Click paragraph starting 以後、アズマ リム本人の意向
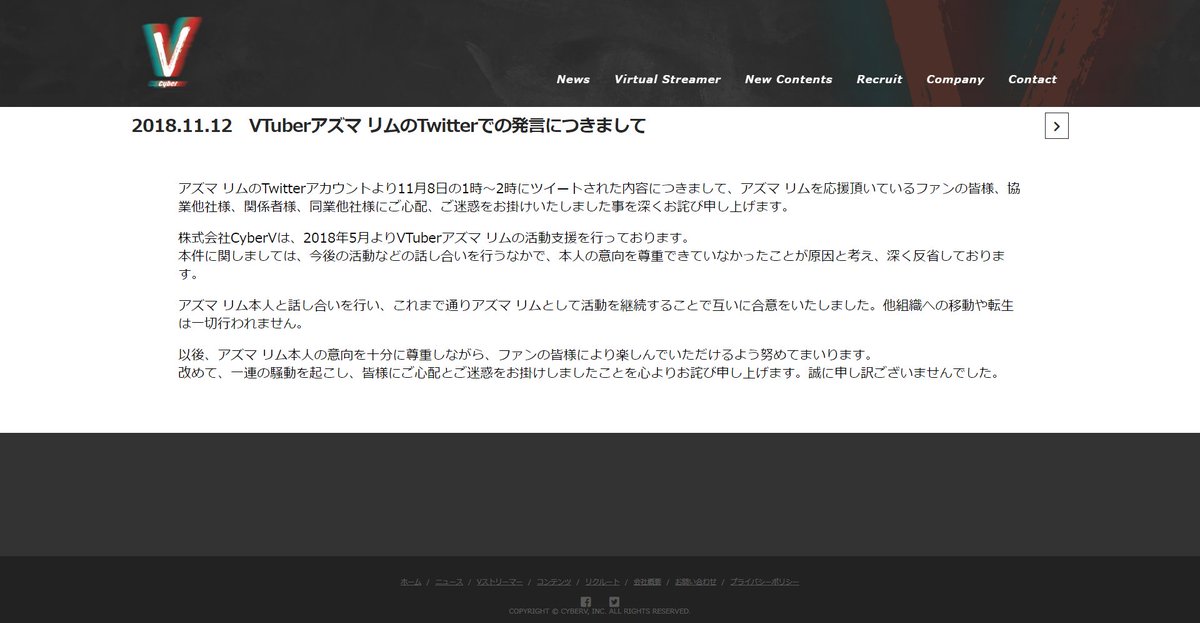1200x623 pixels. pos(589,364)
